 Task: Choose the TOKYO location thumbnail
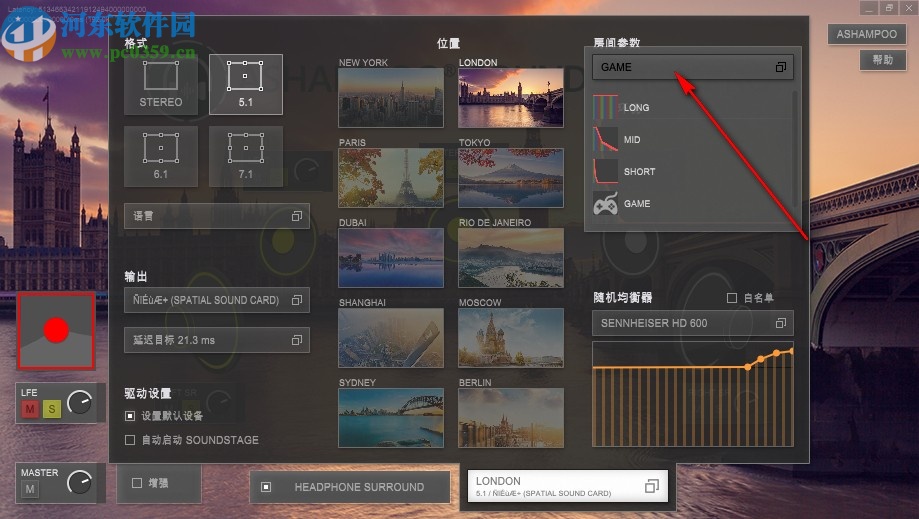click(x=510, y=177)
